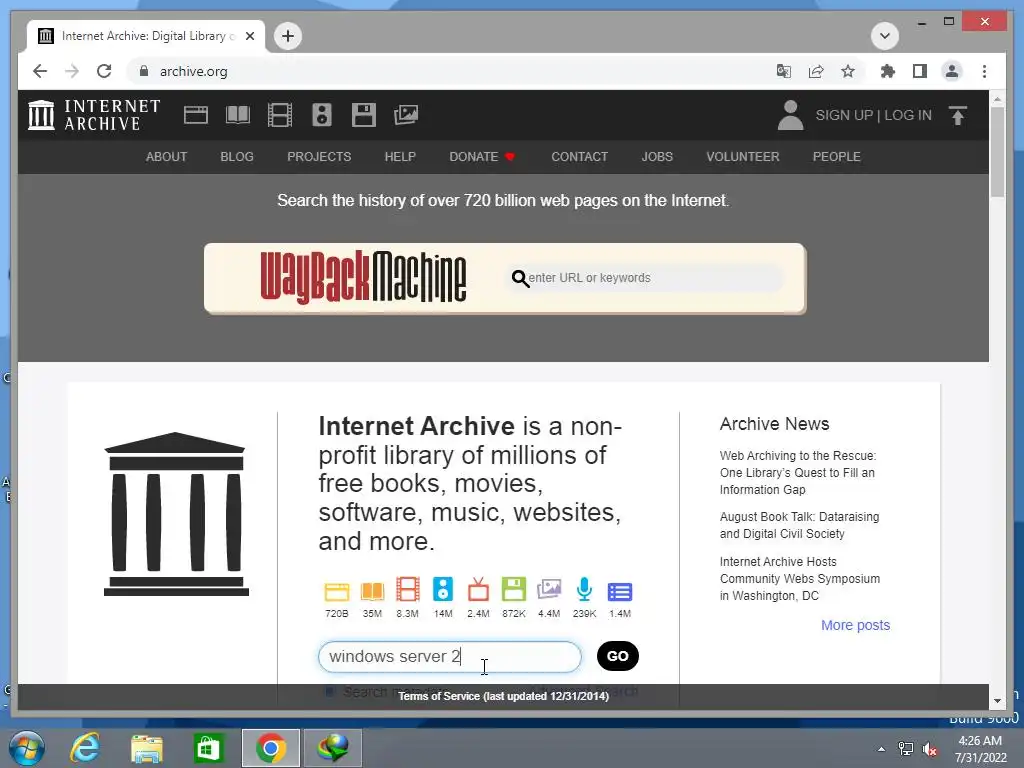Click the Terms of Service banner
The height and width of the screenshot is (768, 1024).
[x=504, y=696]
